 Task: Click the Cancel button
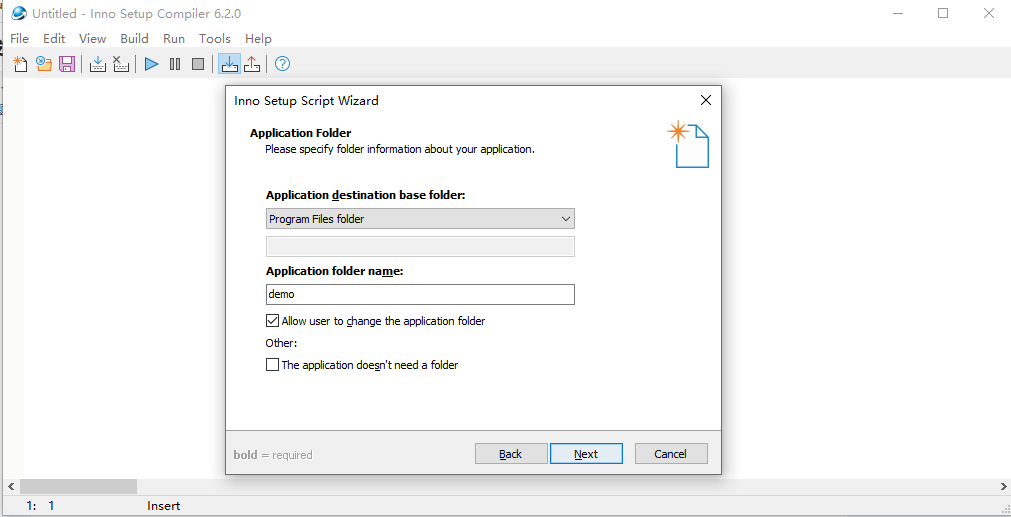click(671, 454)
